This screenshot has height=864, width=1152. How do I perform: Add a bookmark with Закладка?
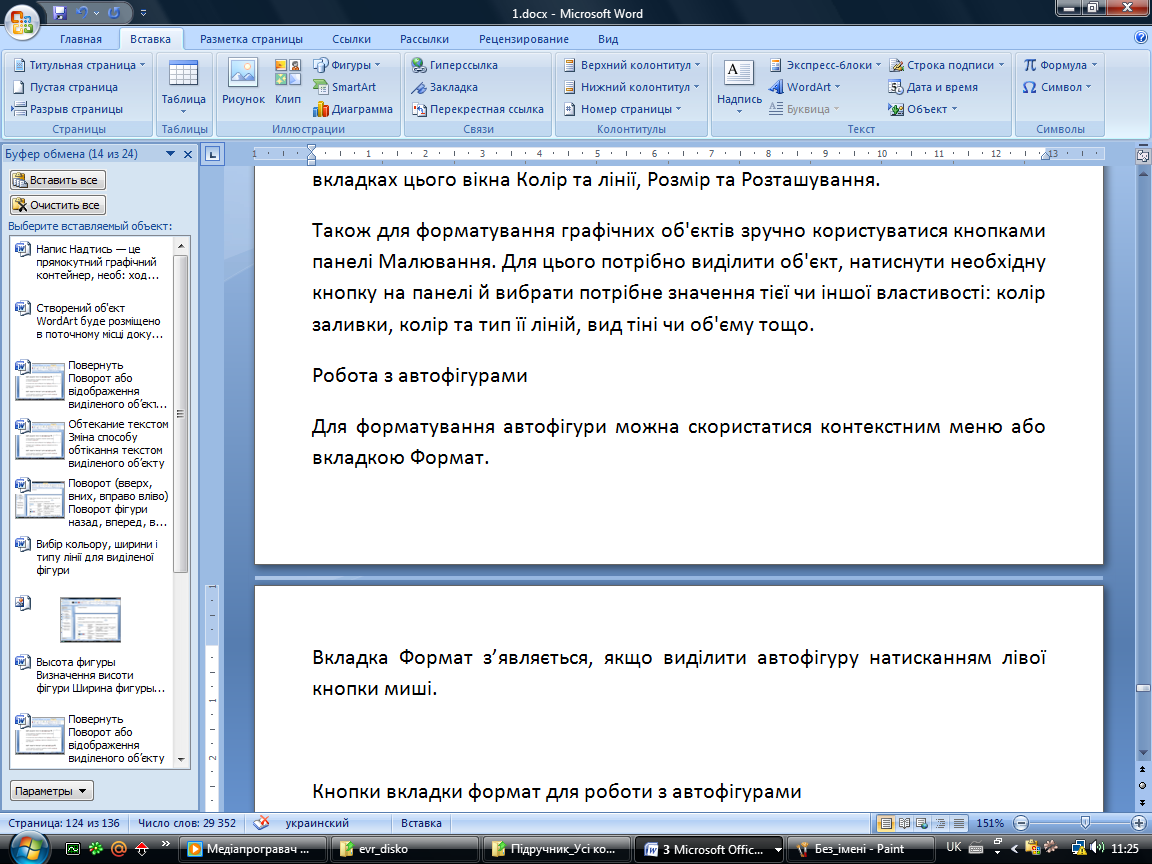444,87
